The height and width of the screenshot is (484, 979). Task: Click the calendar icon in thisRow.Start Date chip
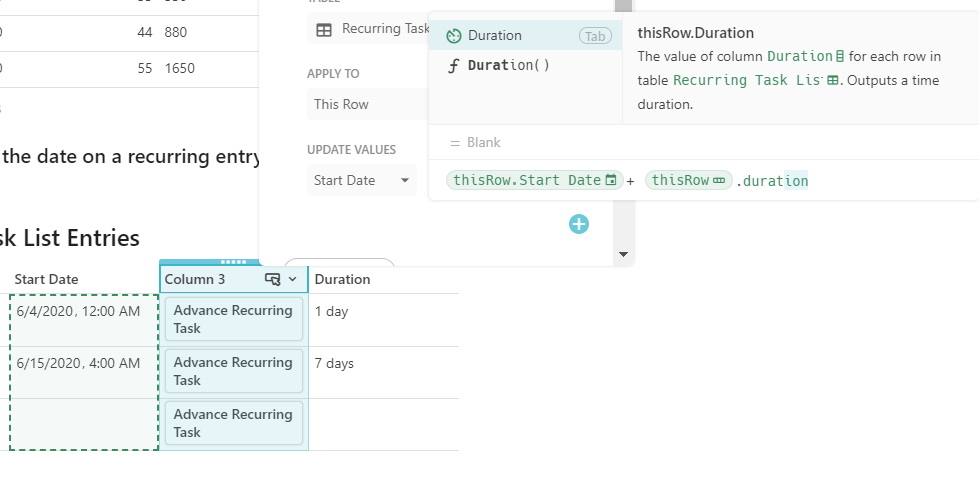611,180
